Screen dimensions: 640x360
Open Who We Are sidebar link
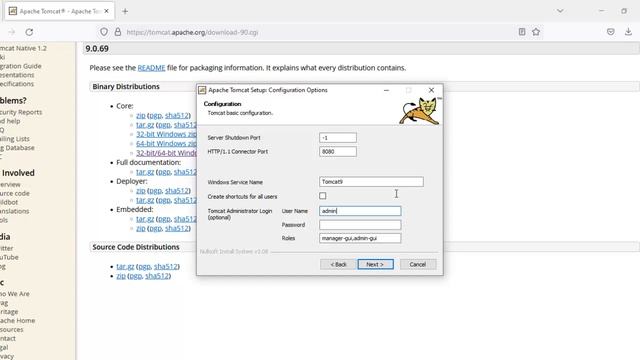pyautogui.click(x=15, y=293)
